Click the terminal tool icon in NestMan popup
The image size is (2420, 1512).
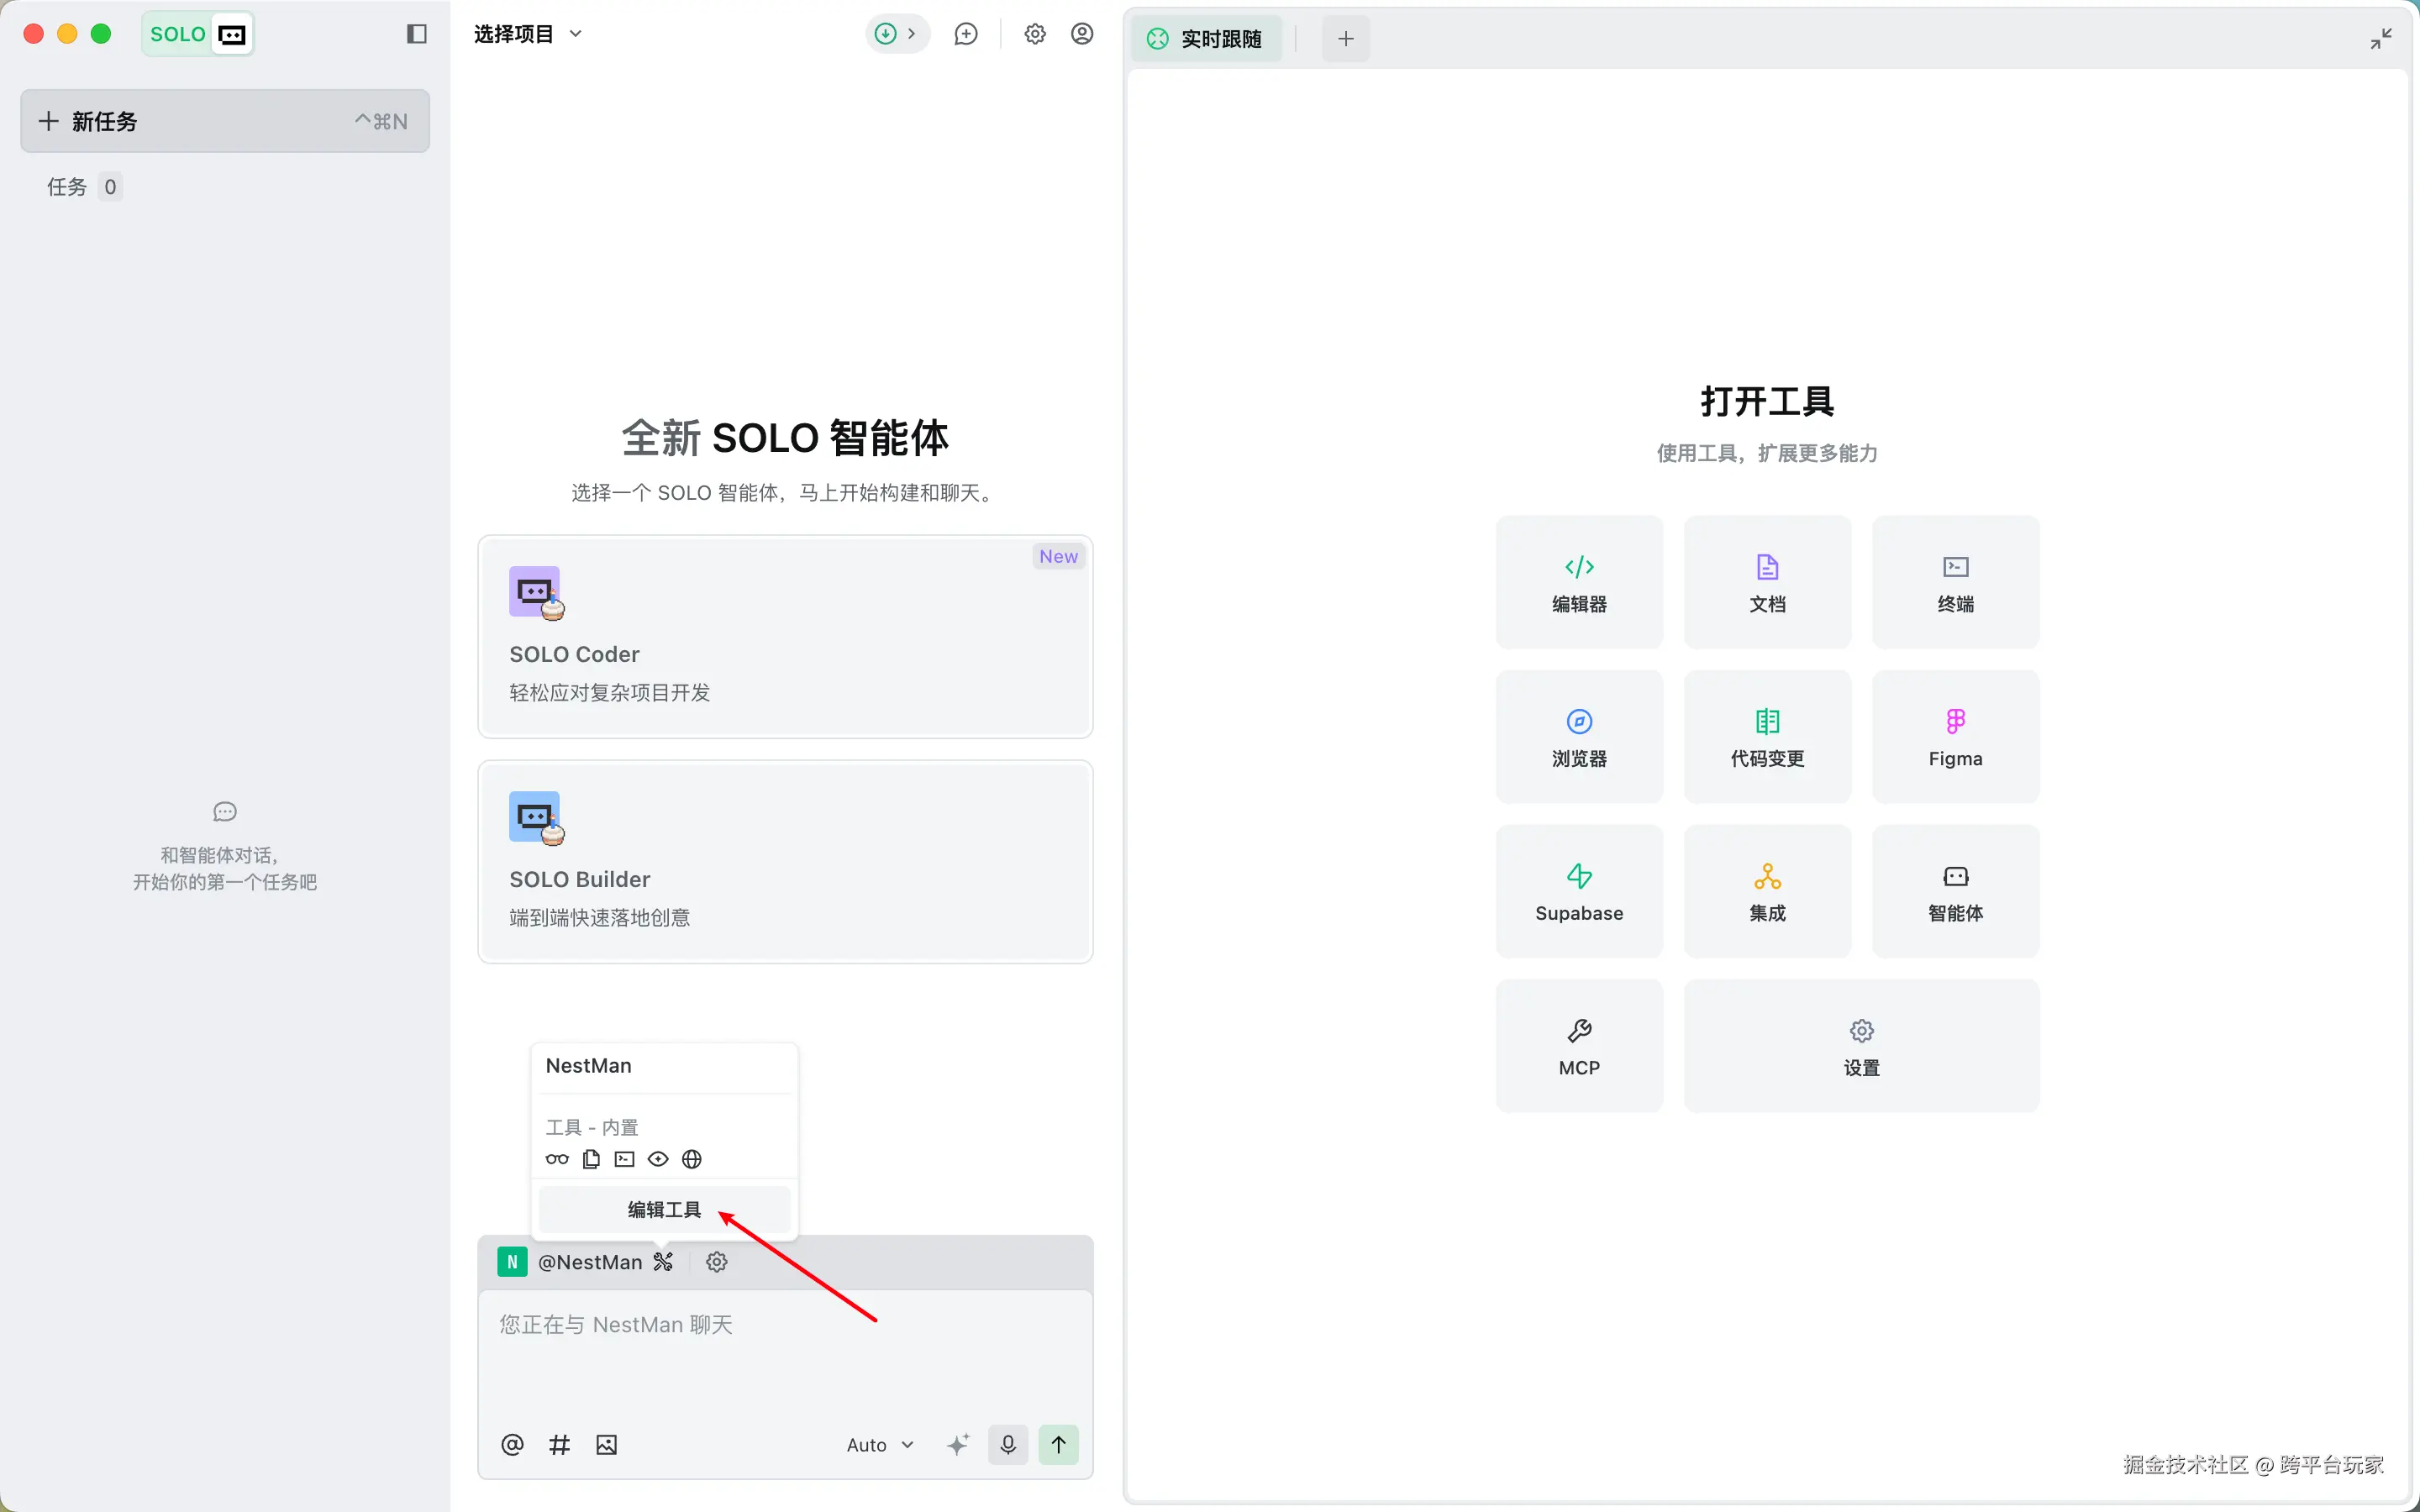(625, 1159)
